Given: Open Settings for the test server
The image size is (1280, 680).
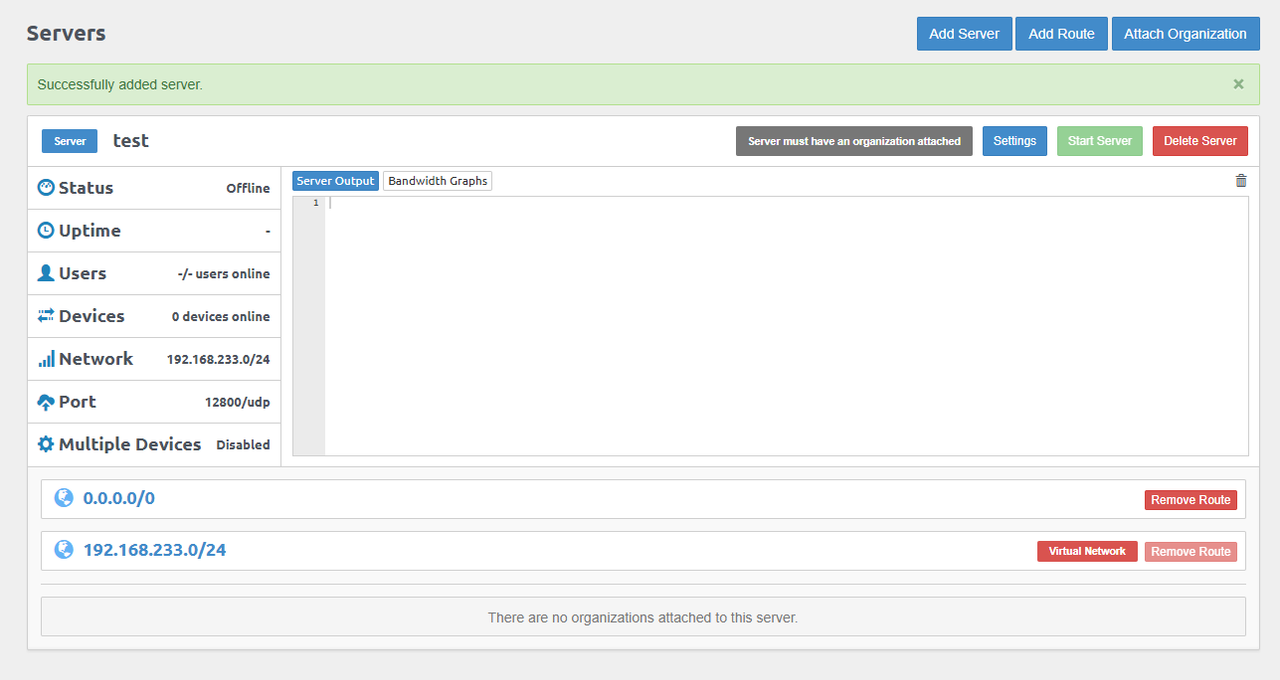Looking at the screenshot, I should [x=1015, y=141].
